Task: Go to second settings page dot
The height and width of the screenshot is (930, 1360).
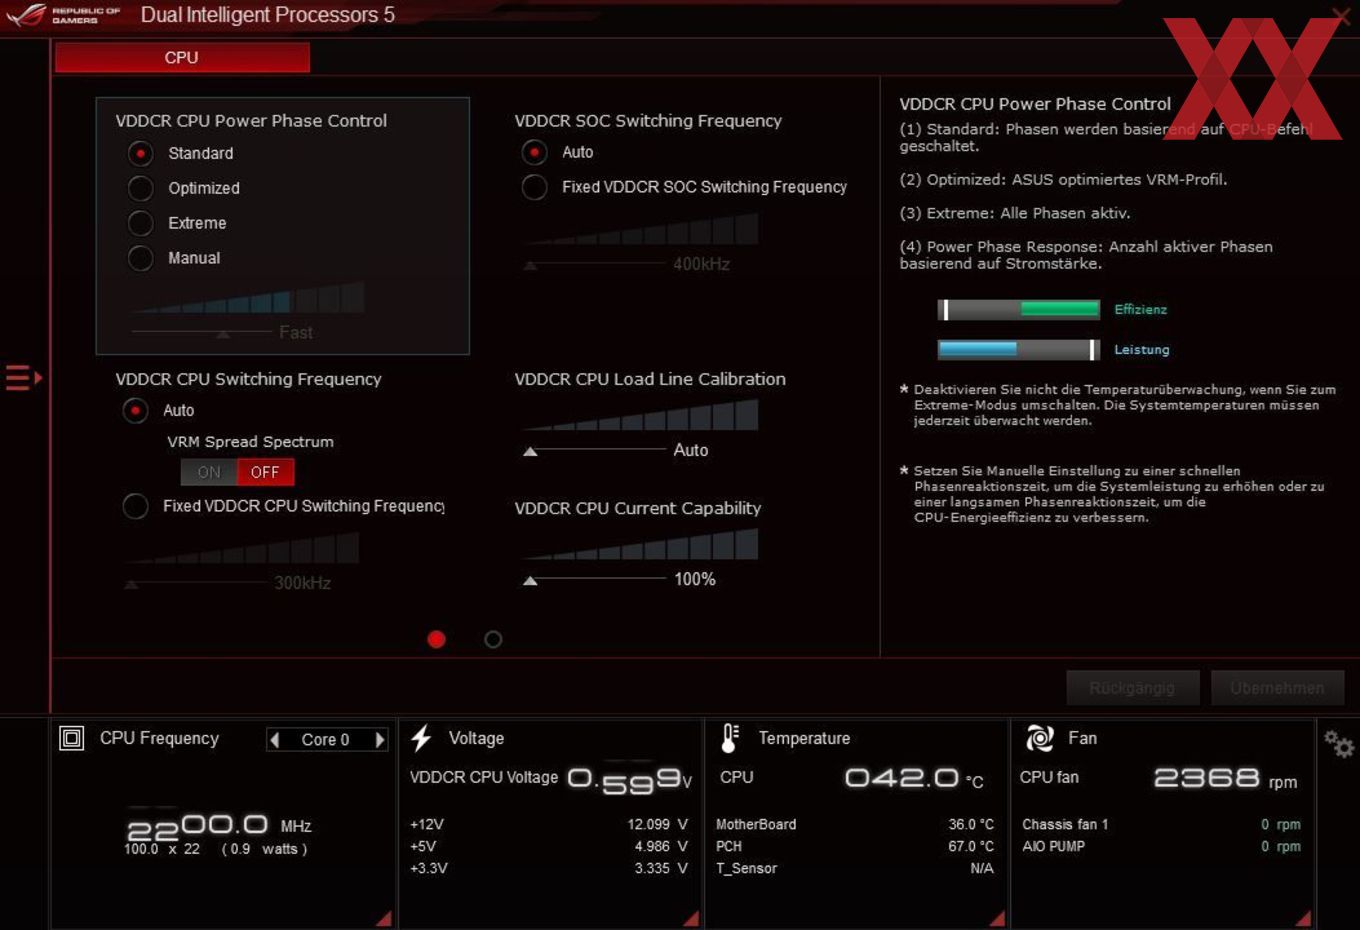Action: 493,639
